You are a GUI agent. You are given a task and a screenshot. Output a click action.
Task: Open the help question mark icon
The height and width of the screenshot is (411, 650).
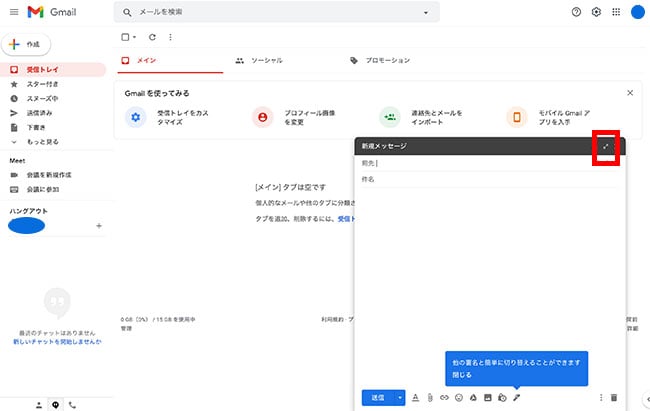[576, 12]
